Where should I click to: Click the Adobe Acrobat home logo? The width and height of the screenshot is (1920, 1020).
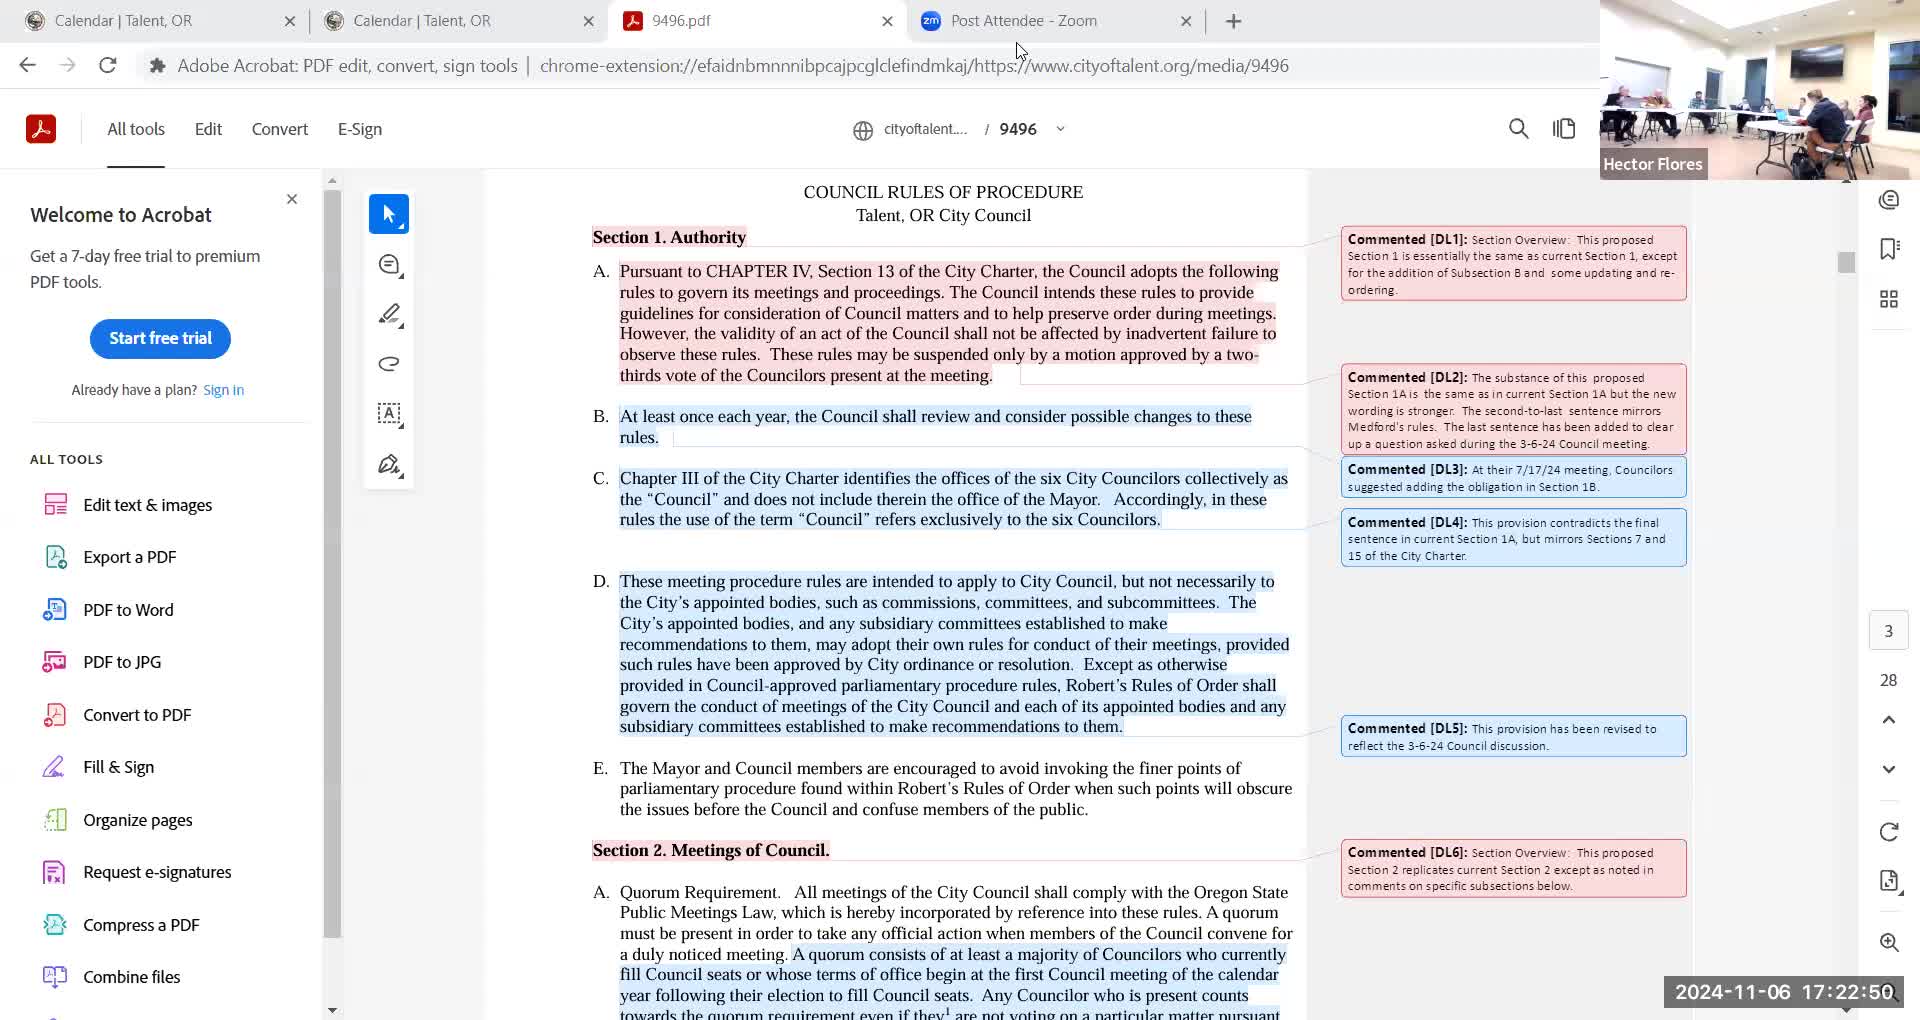point(41,129)
